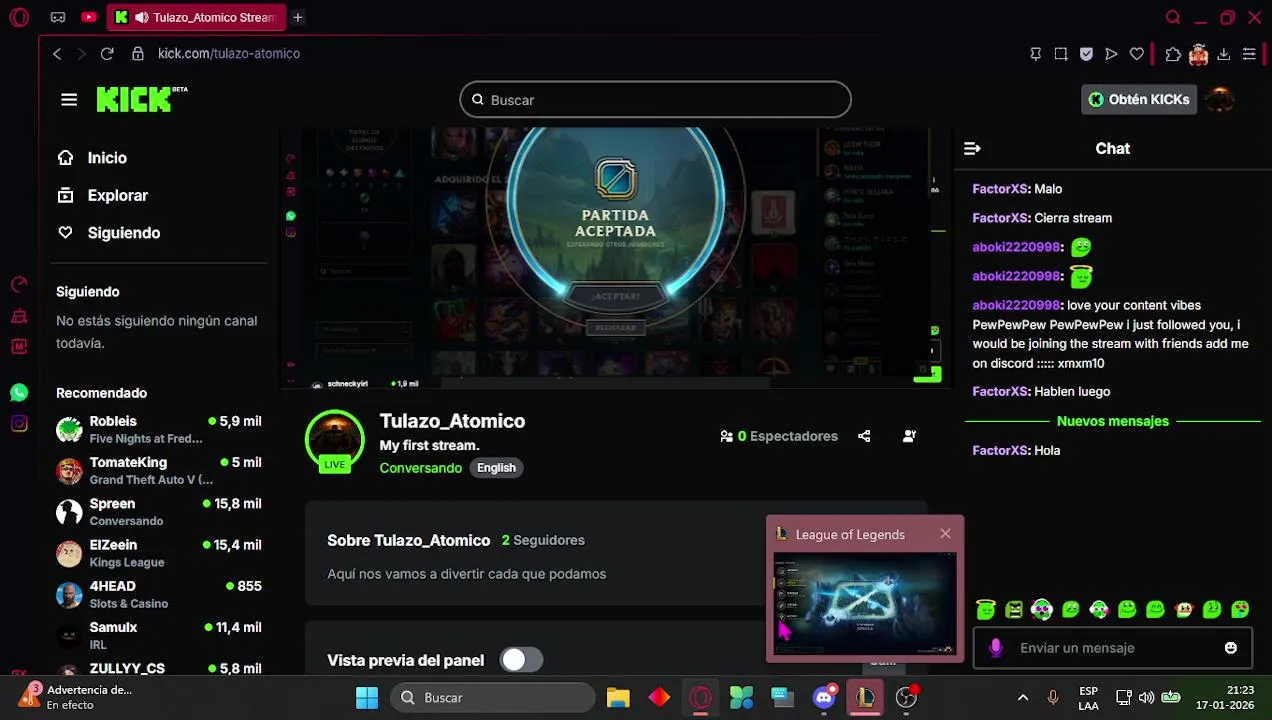Click the user icon beside the share button
The image size is (1272, 720).
(x=909, y=436)
